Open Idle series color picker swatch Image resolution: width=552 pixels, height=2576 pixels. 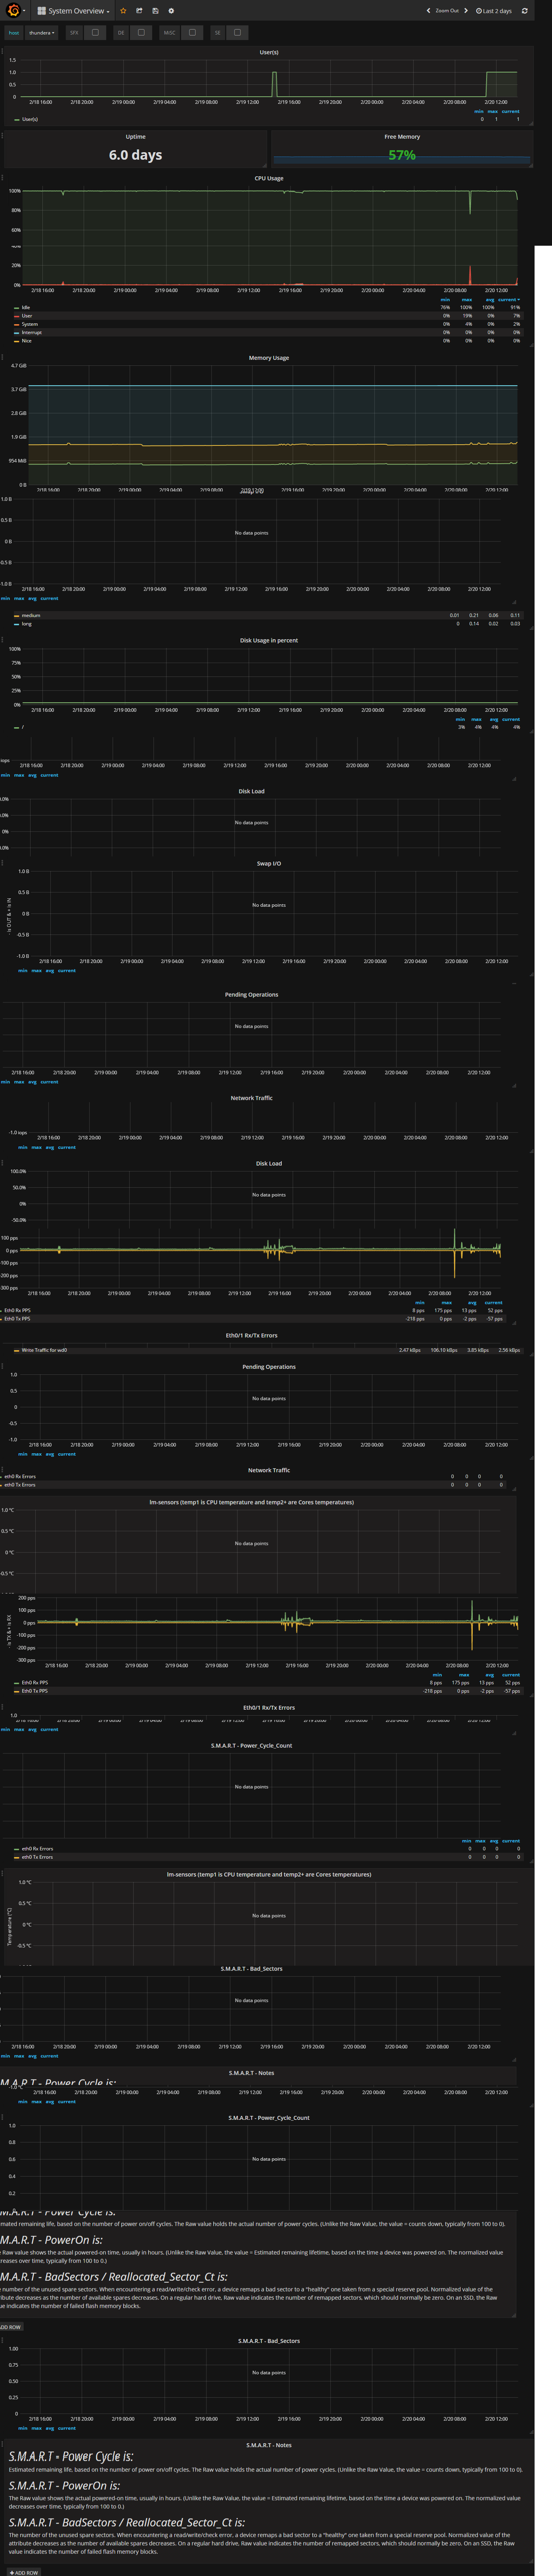16,307
